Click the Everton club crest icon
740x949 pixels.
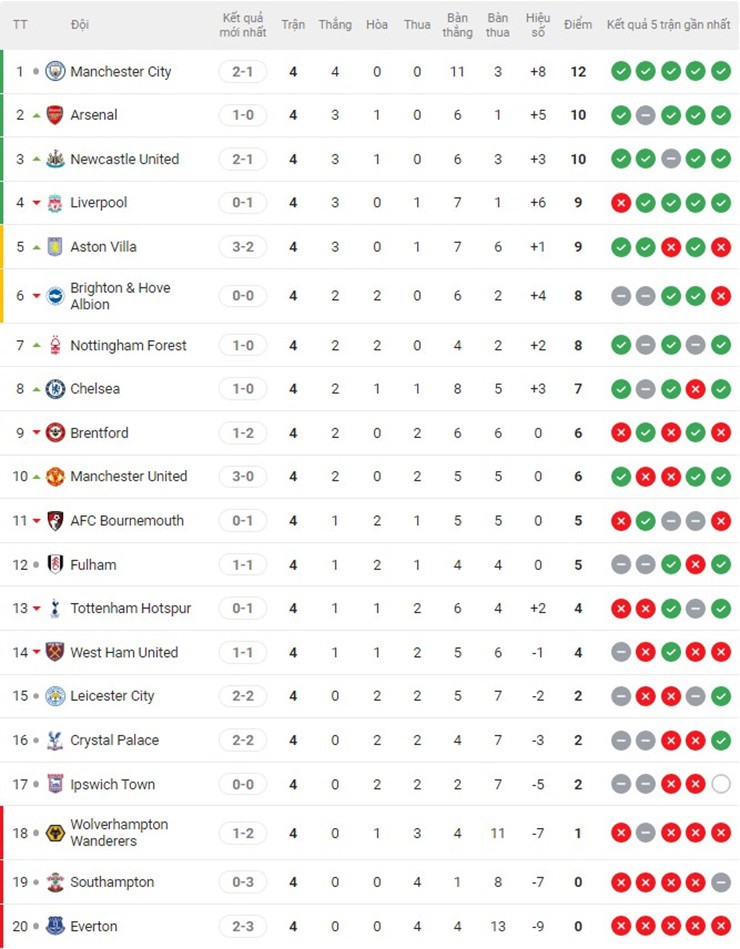(55, 926)
